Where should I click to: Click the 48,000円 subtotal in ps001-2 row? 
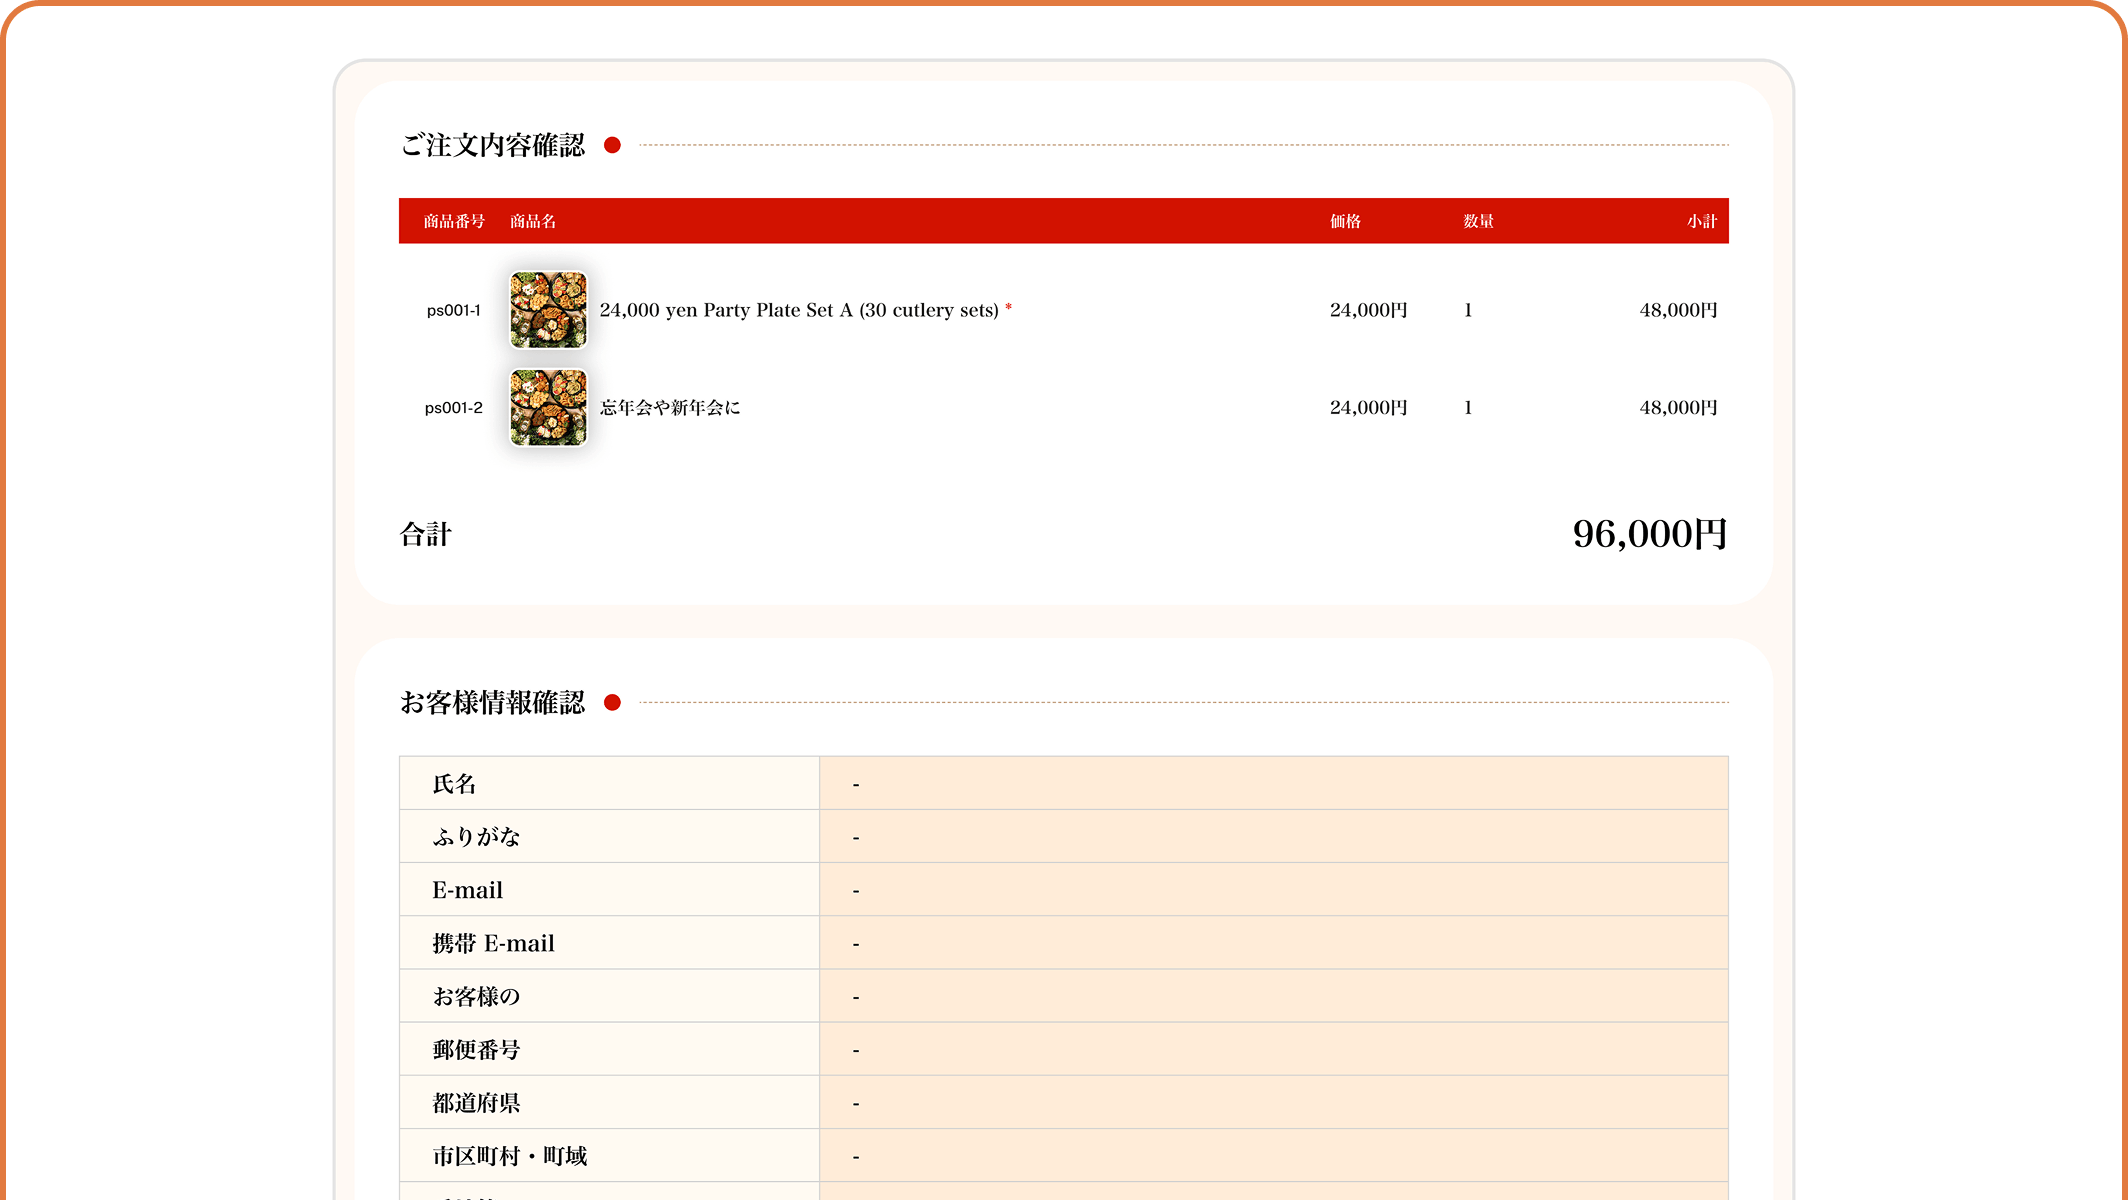click(1678, 407)
